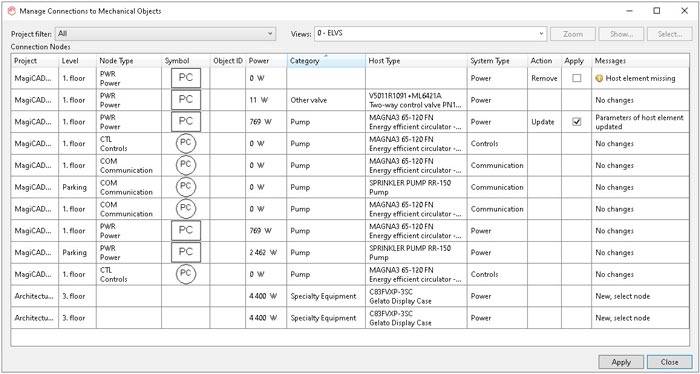
Task: Click the Zoom button
Action: [573, 34]
